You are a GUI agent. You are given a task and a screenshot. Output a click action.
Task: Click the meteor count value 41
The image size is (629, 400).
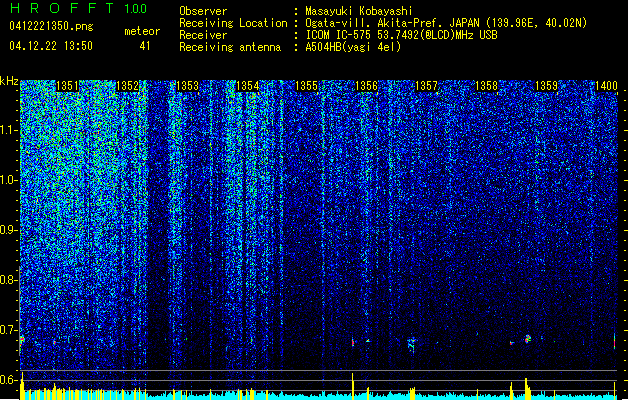(145, 46)
